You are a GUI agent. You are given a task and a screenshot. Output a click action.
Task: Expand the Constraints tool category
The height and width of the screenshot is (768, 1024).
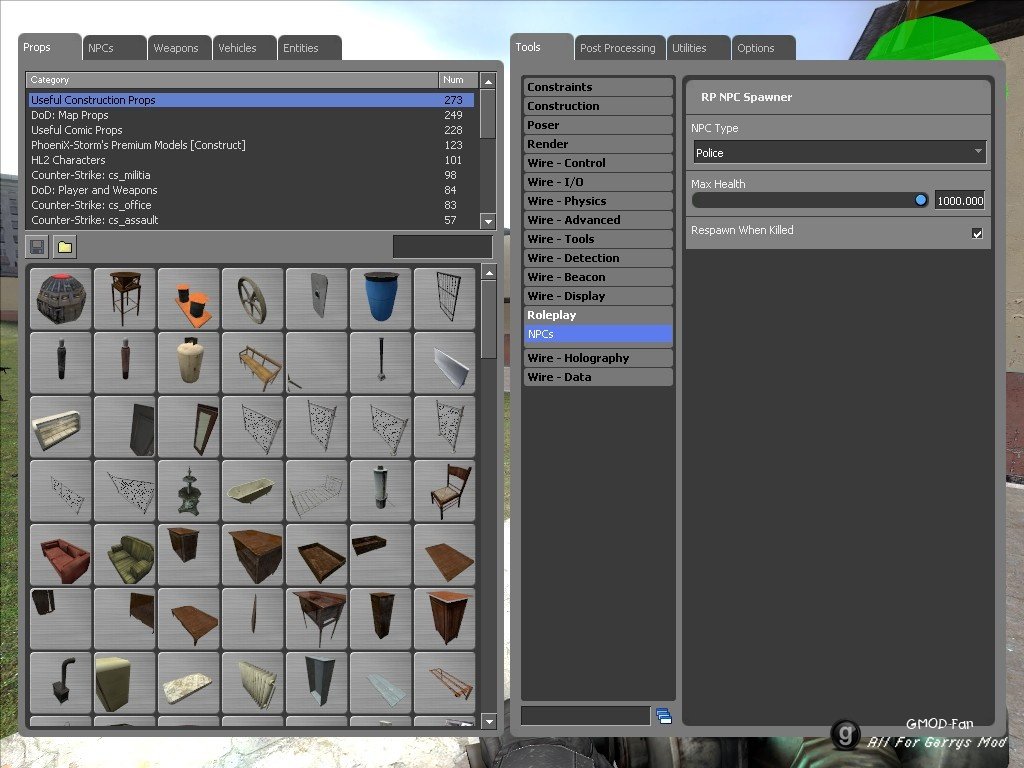(x=598, y=87)
